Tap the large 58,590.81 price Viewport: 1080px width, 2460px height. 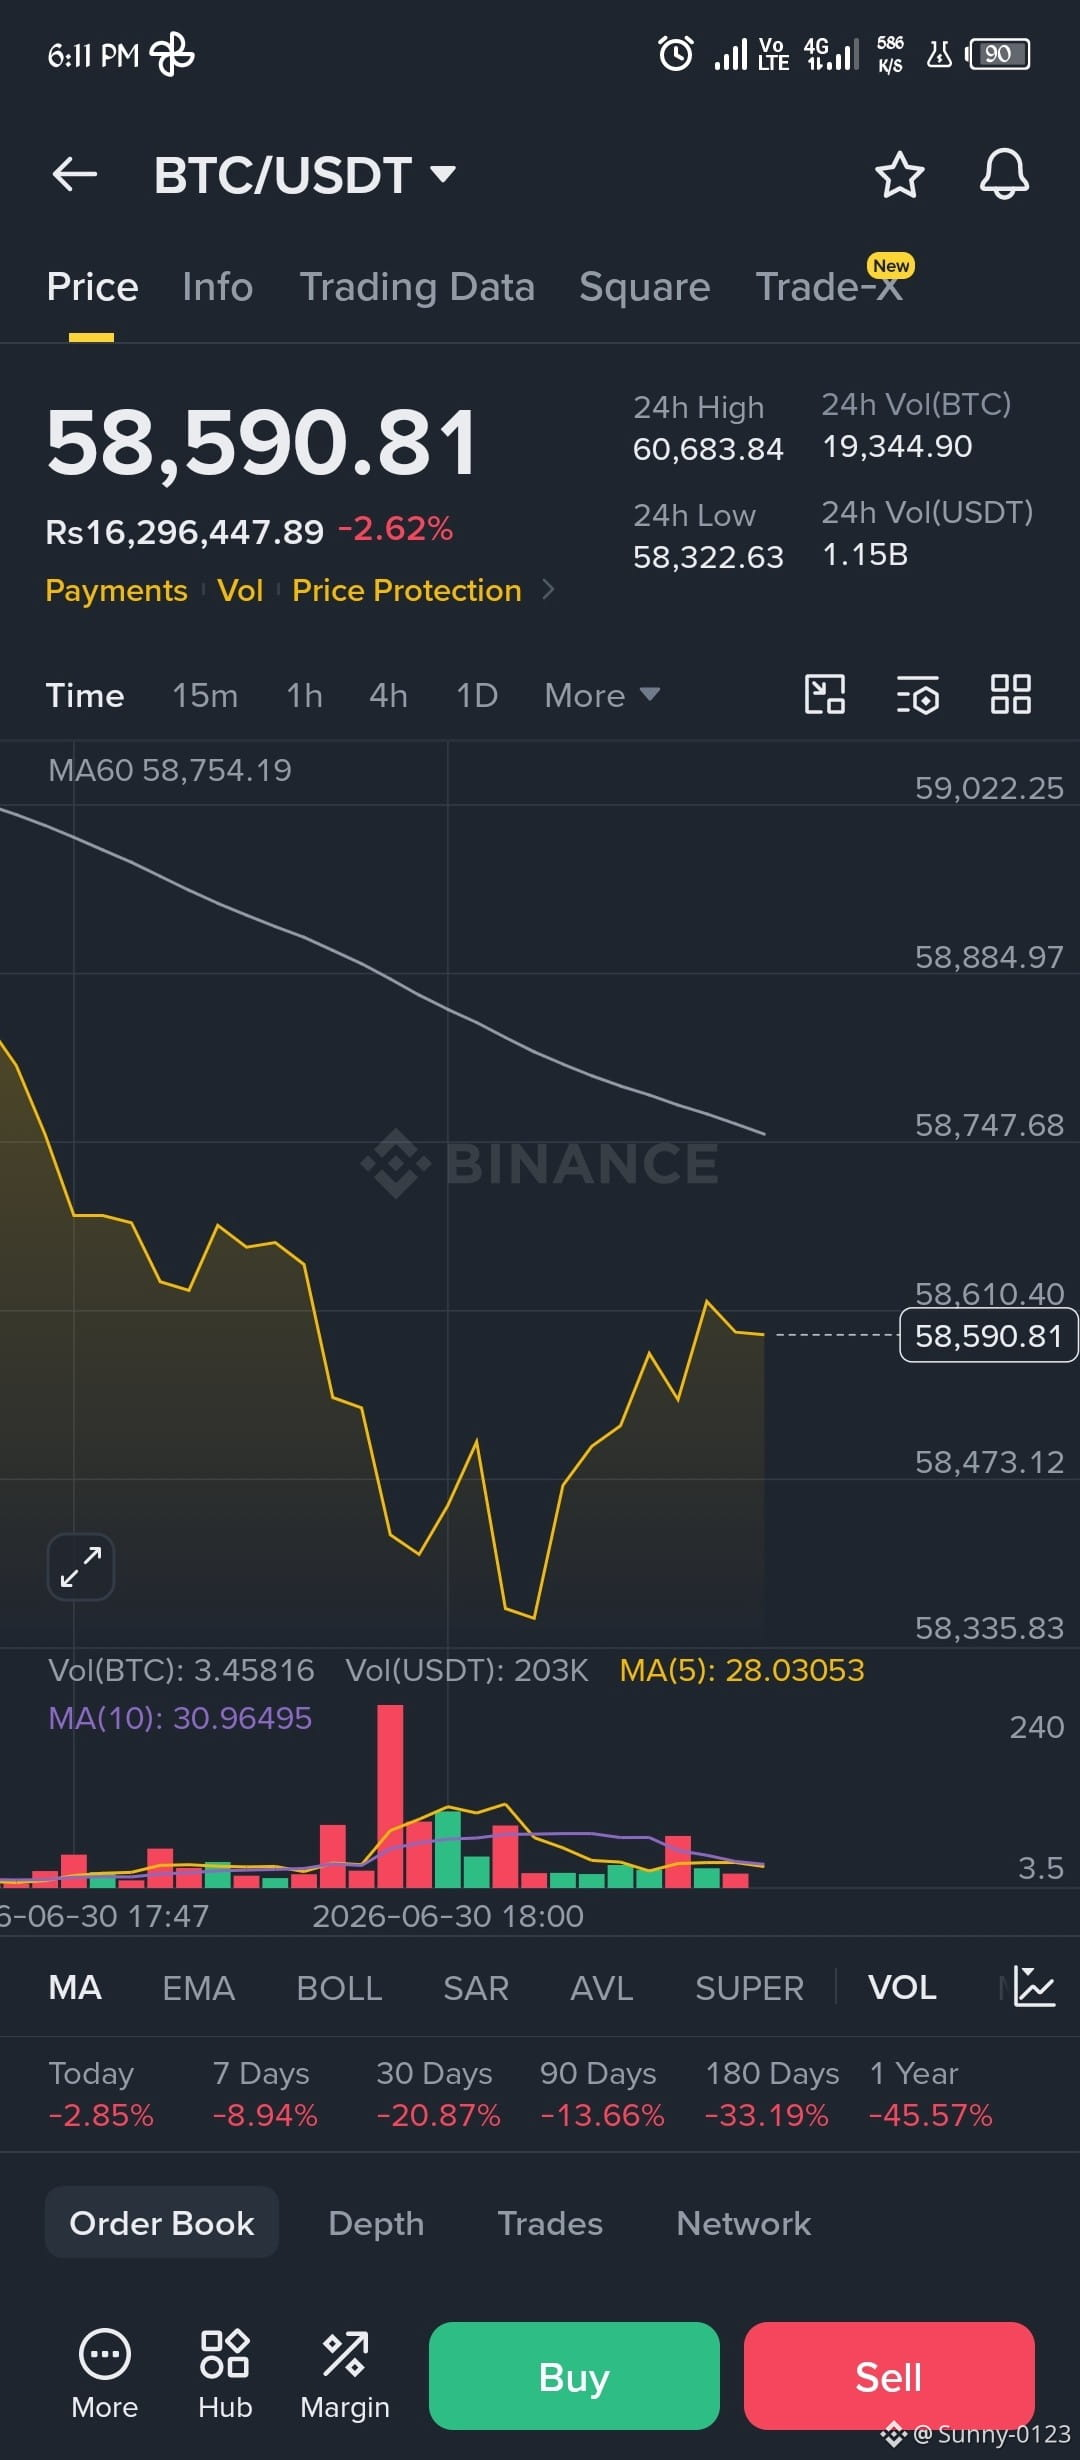click(x=262, y=442)
